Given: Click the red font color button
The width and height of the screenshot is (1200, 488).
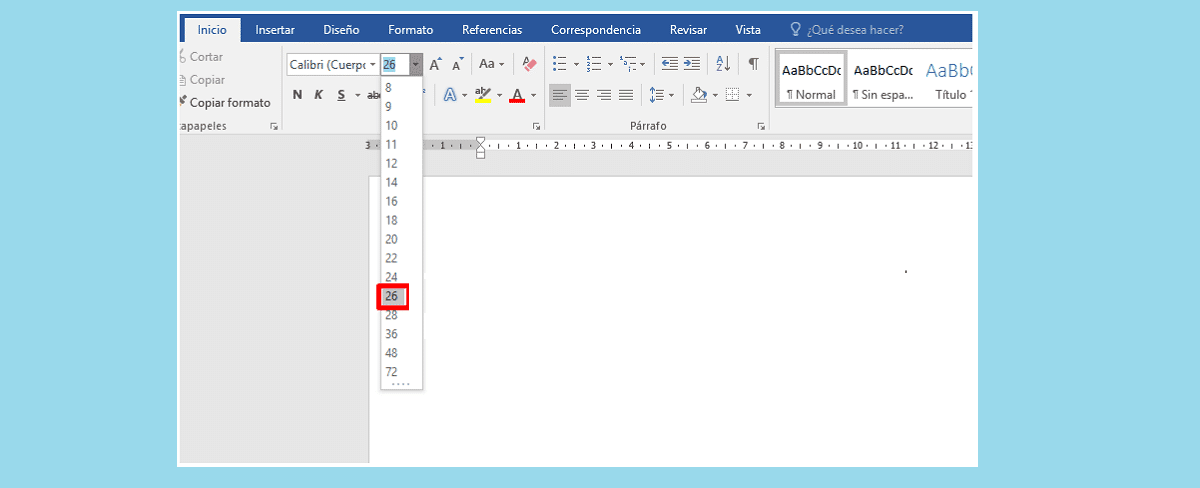Looking at the screenshot, I should coord(517,95).
